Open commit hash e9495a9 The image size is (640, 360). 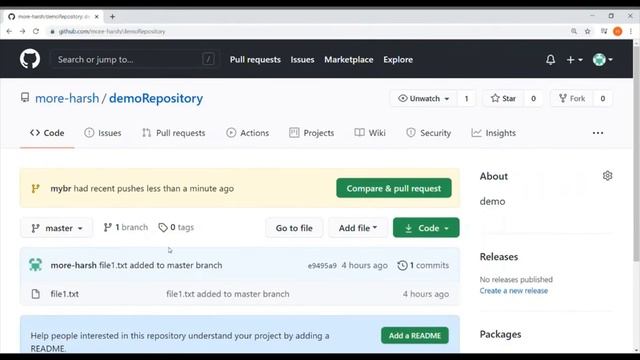point(322,266)
